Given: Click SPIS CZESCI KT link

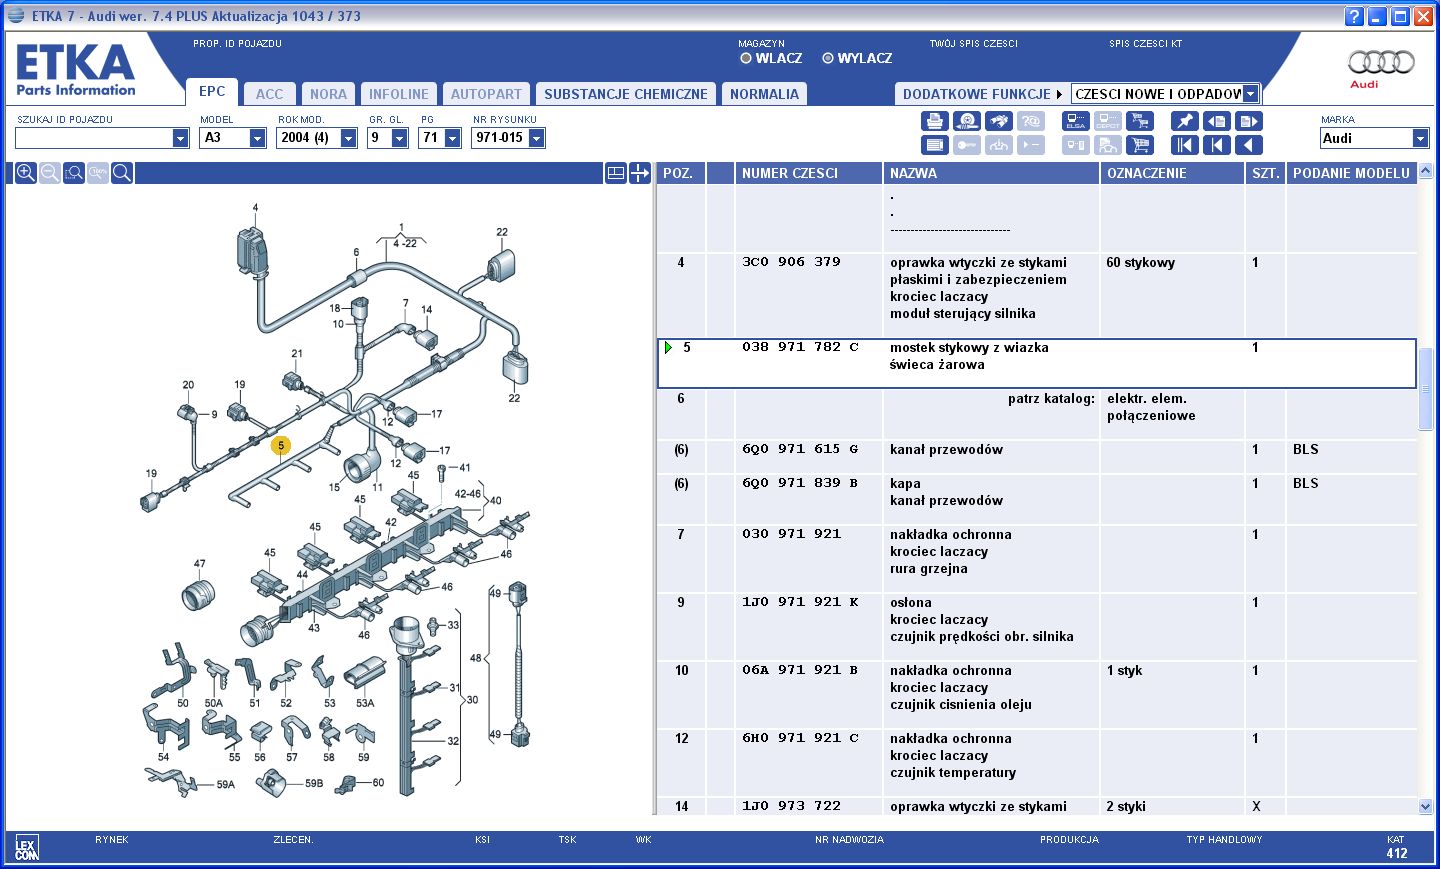Looking at the screenshot, I should (1145, 44).
